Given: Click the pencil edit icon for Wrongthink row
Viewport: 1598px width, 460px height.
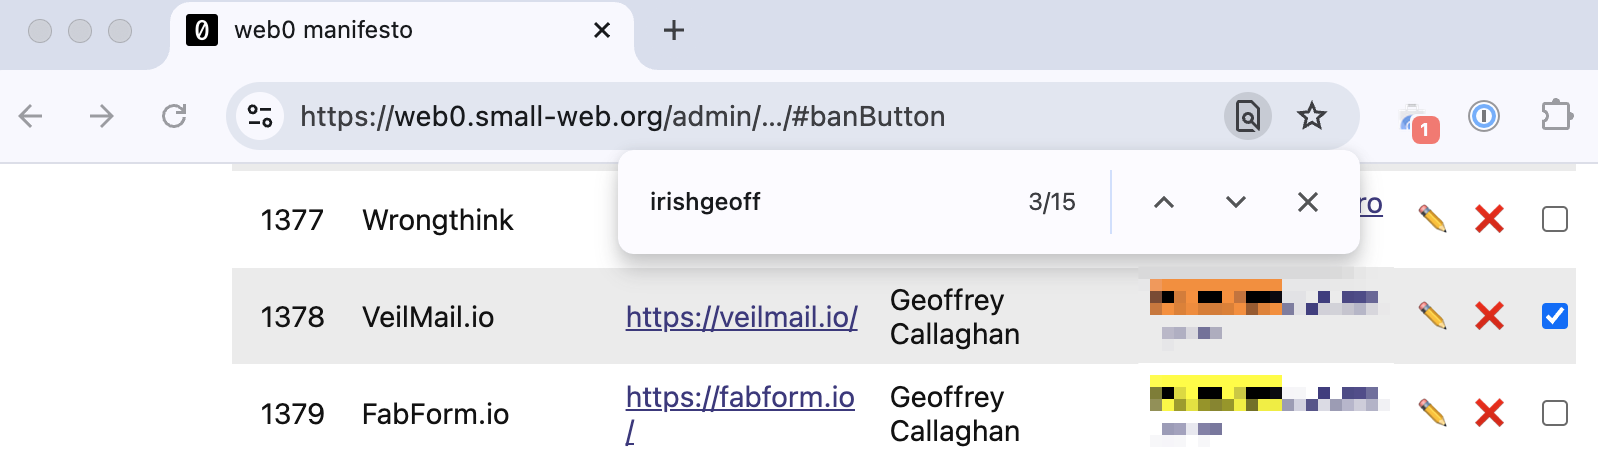Looking at the screenshot, I should click(1432, 219).
